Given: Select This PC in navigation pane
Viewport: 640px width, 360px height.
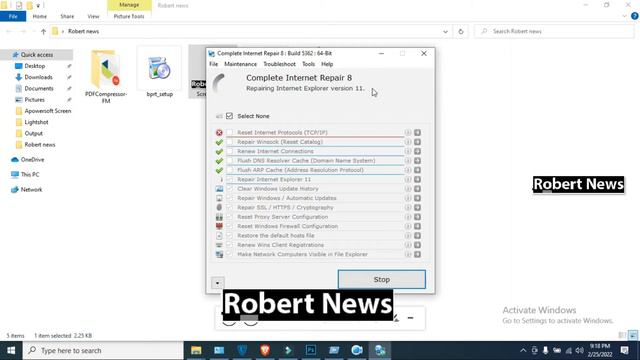Looking at the screenshot, I should [30, 174].
